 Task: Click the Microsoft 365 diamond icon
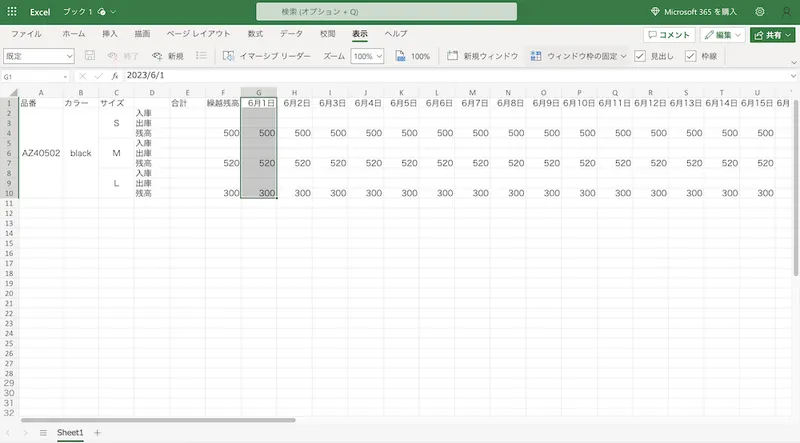pos(655,11)
